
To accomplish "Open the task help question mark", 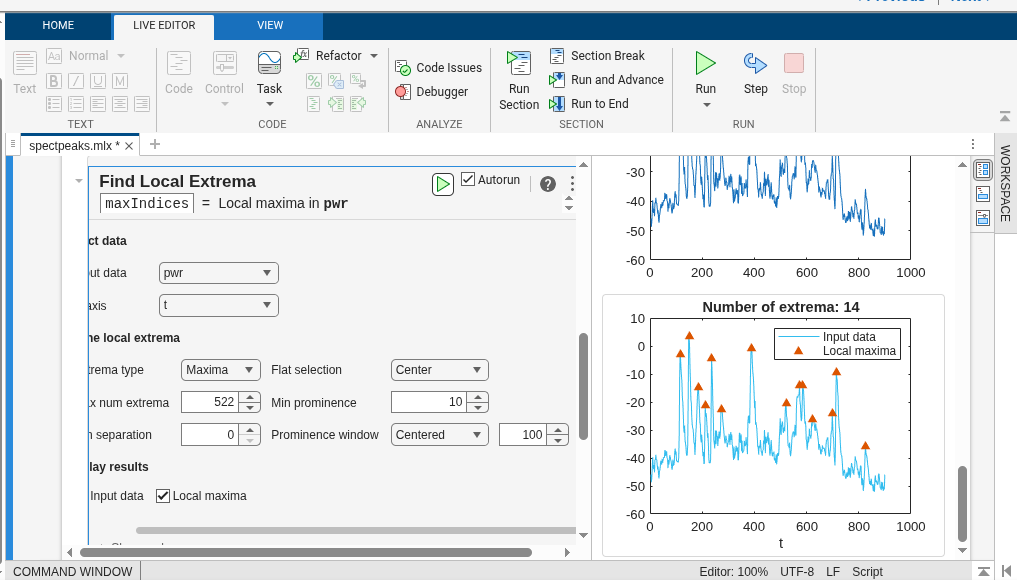I will (x=548, y=184).
